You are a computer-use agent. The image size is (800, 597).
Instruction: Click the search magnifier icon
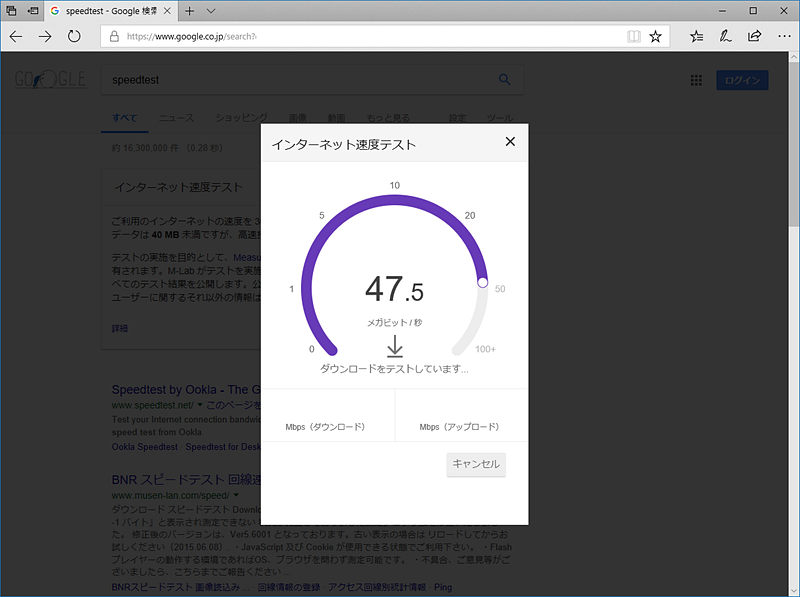click(505, 79)
